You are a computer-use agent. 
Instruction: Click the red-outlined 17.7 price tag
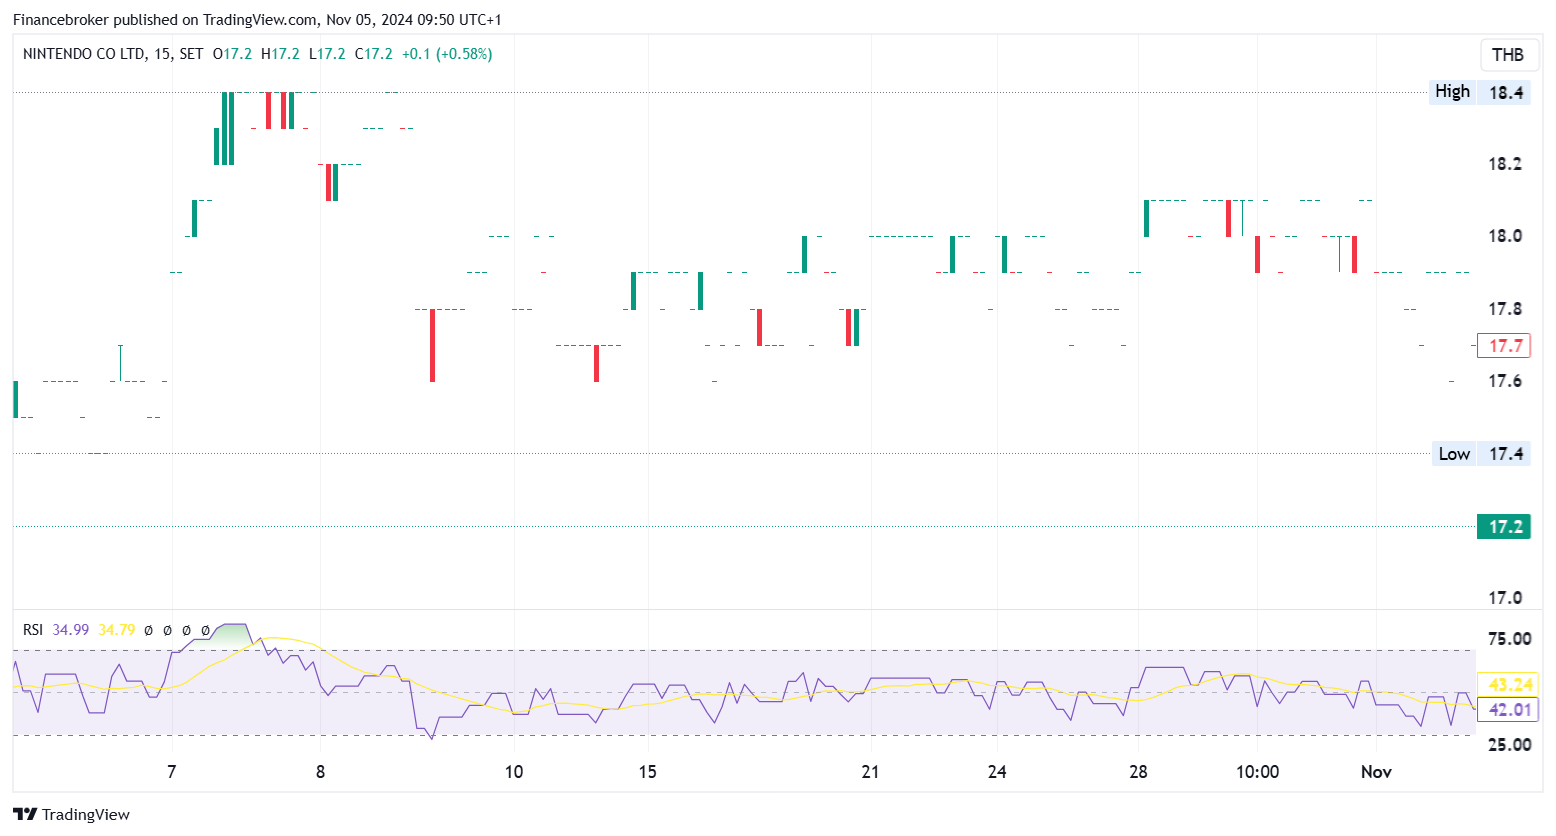tap(1504, 346)
